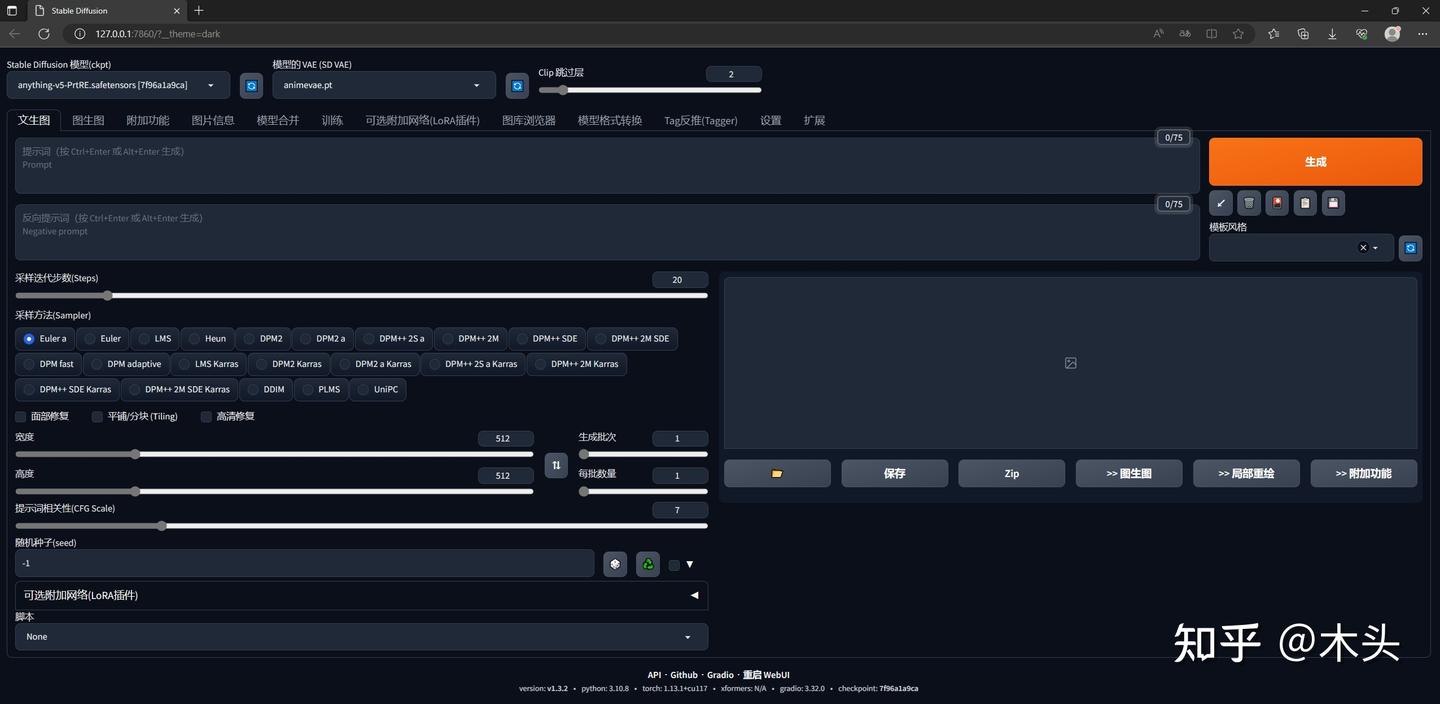Select the LMS sampler

pos(154,338)
